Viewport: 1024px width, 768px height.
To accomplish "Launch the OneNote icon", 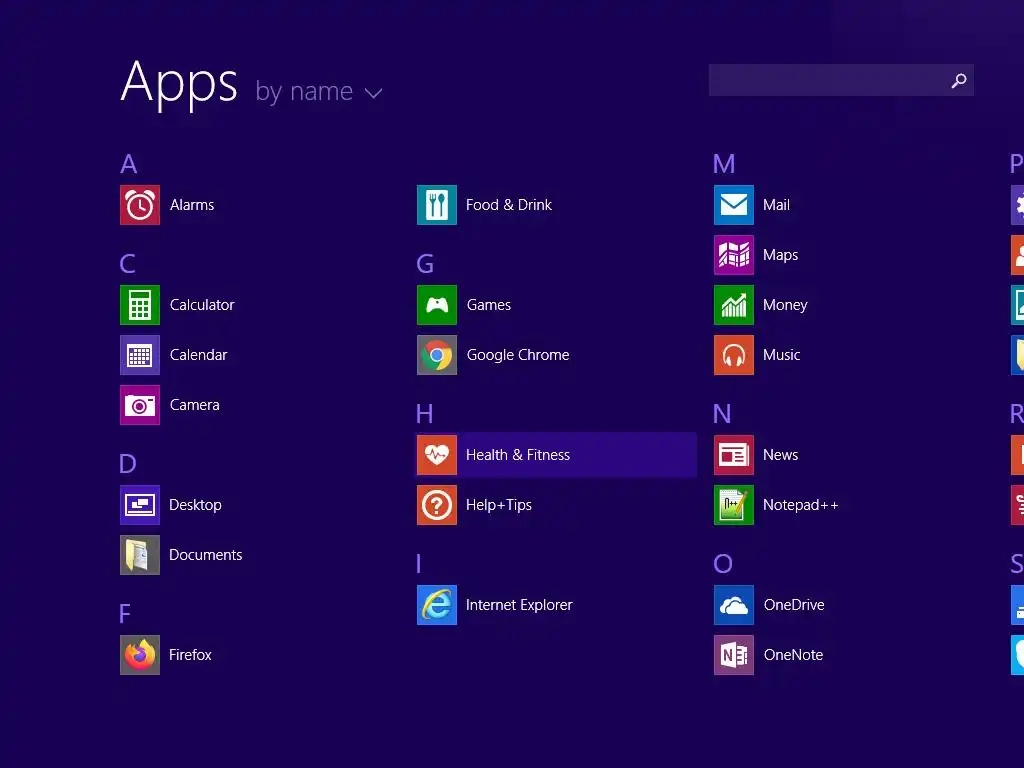I will [734, 655].
